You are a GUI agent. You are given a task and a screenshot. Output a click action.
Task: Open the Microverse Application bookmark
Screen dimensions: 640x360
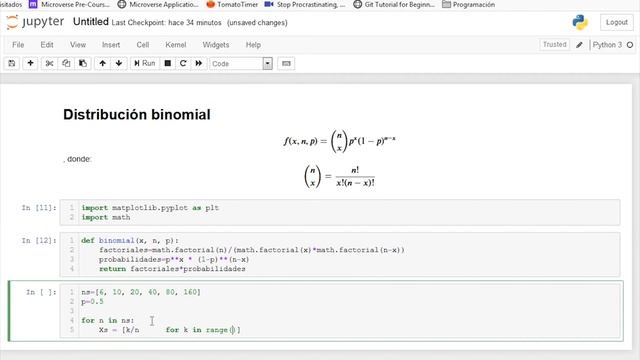tap(158, 4)
